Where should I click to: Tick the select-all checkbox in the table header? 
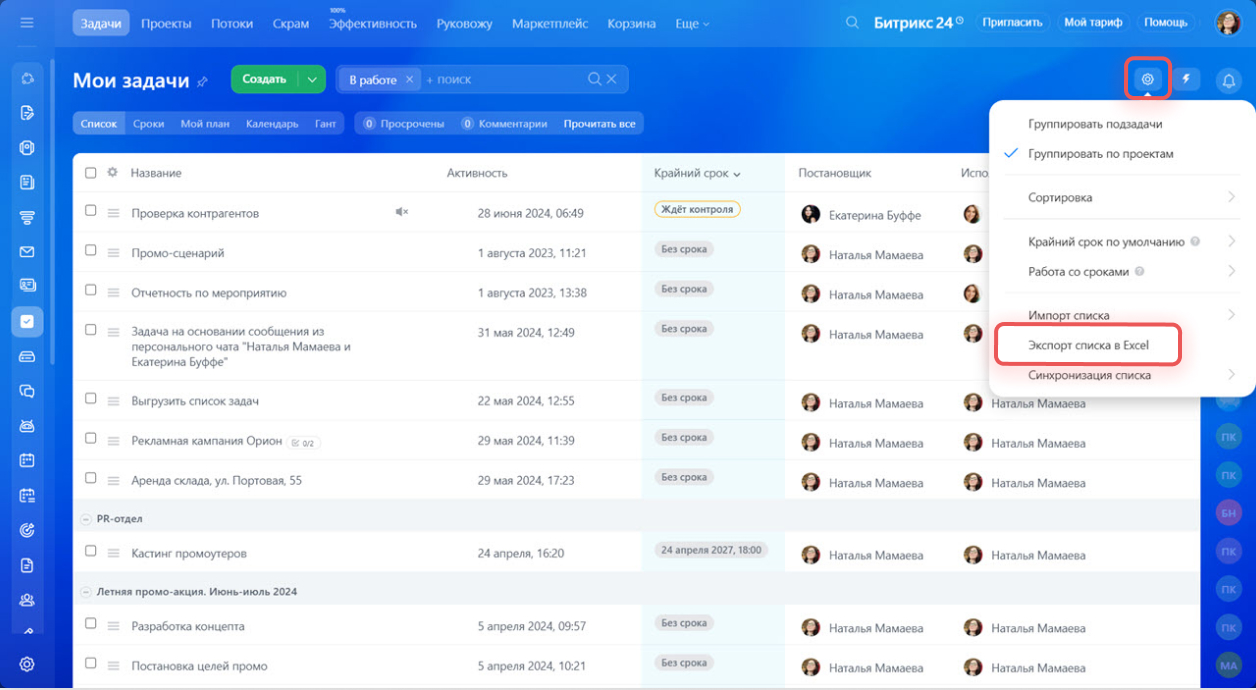click(x=91, y=173)
